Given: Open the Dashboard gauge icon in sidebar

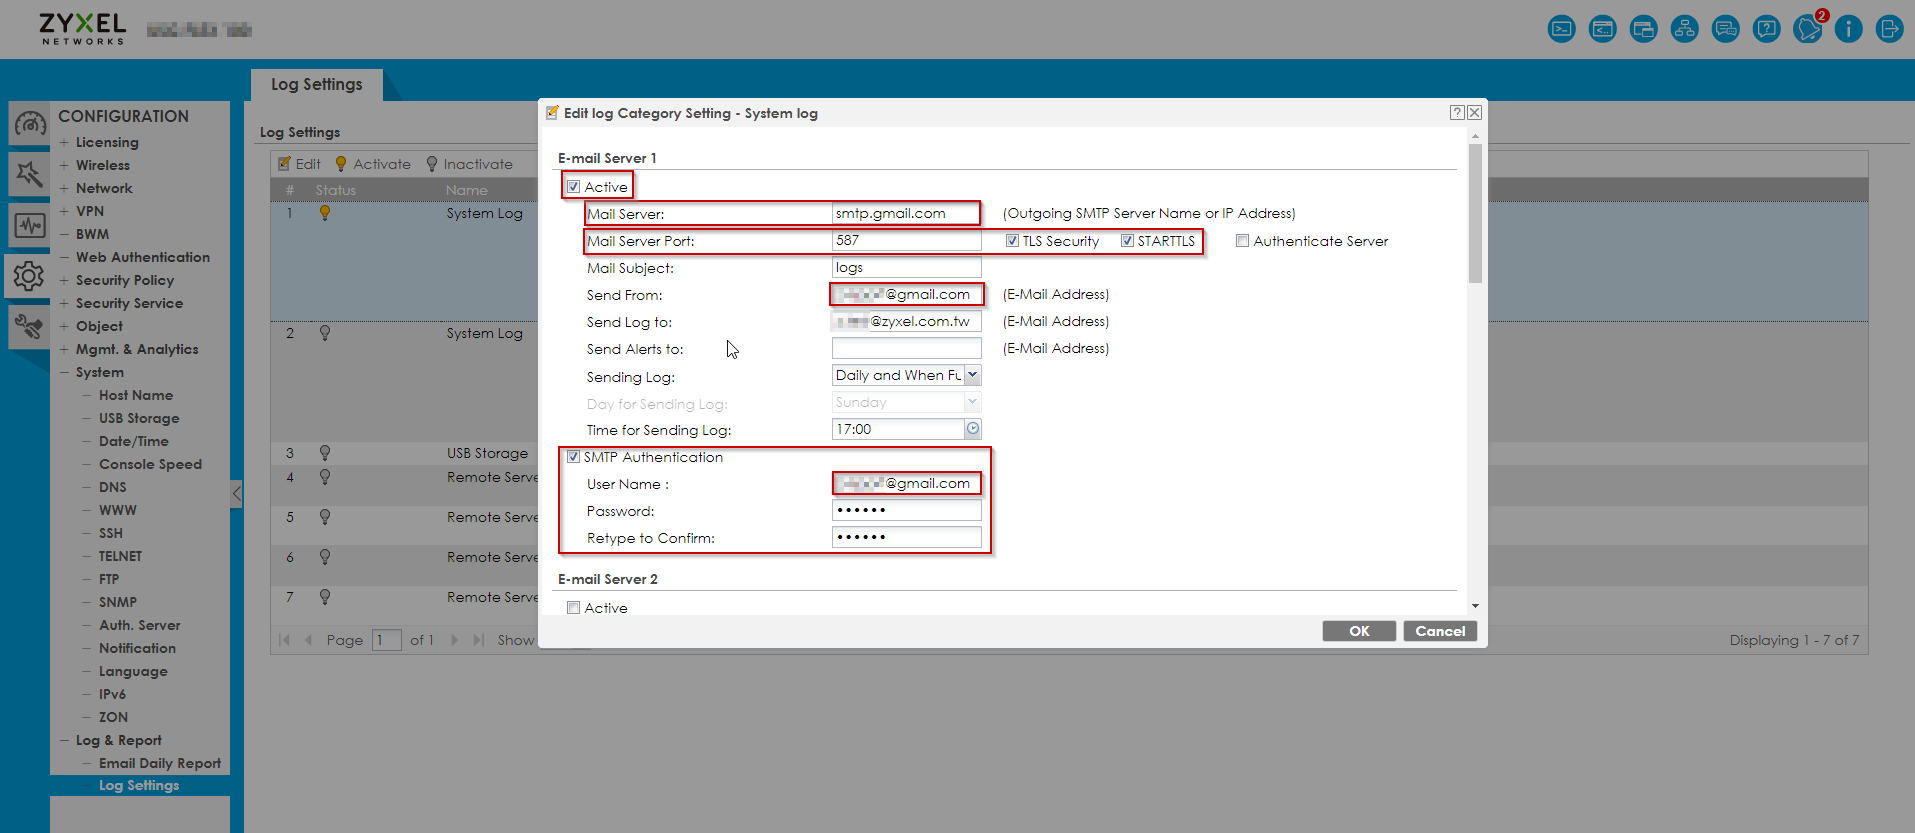Looking at the screenshot, I should (29, 125).
